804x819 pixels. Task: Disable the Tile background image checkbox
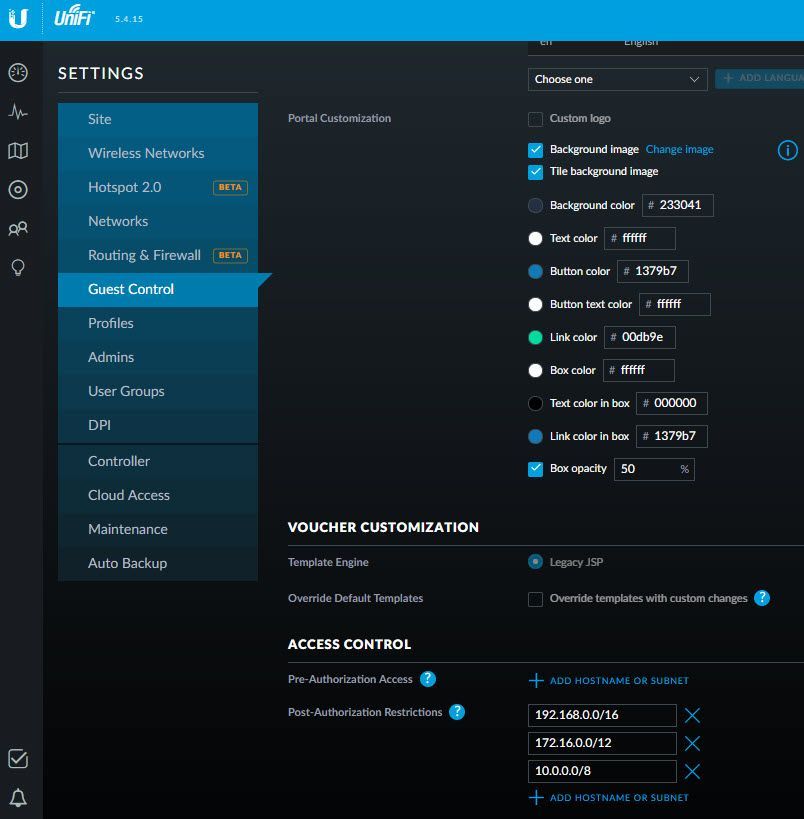tap(536, 172)
